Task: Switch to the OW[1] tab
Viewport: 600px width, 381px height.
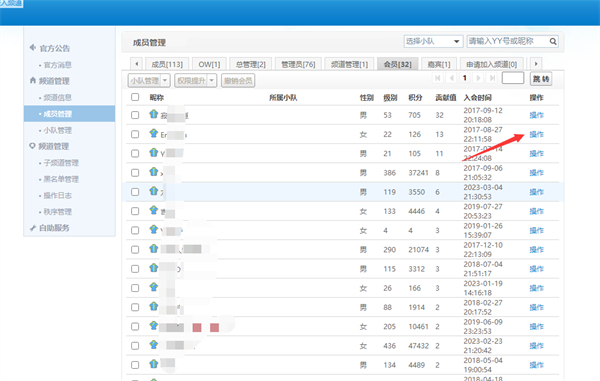Action: tap(209, 64)
